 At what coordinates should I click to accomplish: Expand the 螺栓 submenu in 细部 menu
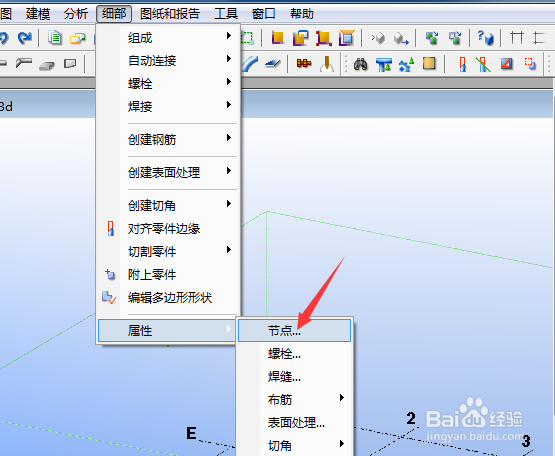[168, 84]
